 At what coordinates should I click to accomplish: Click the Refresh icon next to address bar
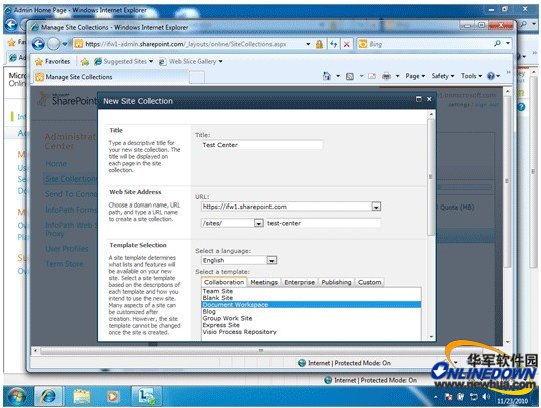coord(333,44)
